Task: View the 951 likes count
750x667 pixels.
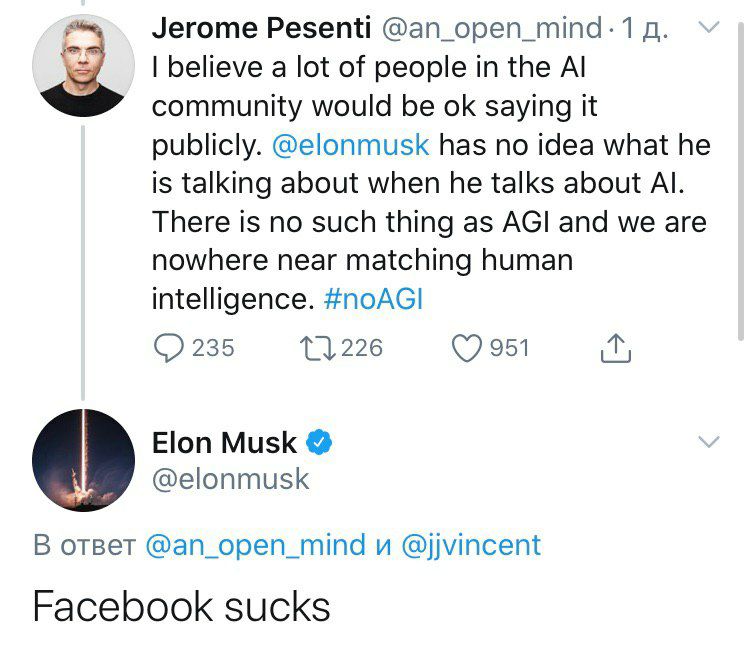Action: pos(509,348)
